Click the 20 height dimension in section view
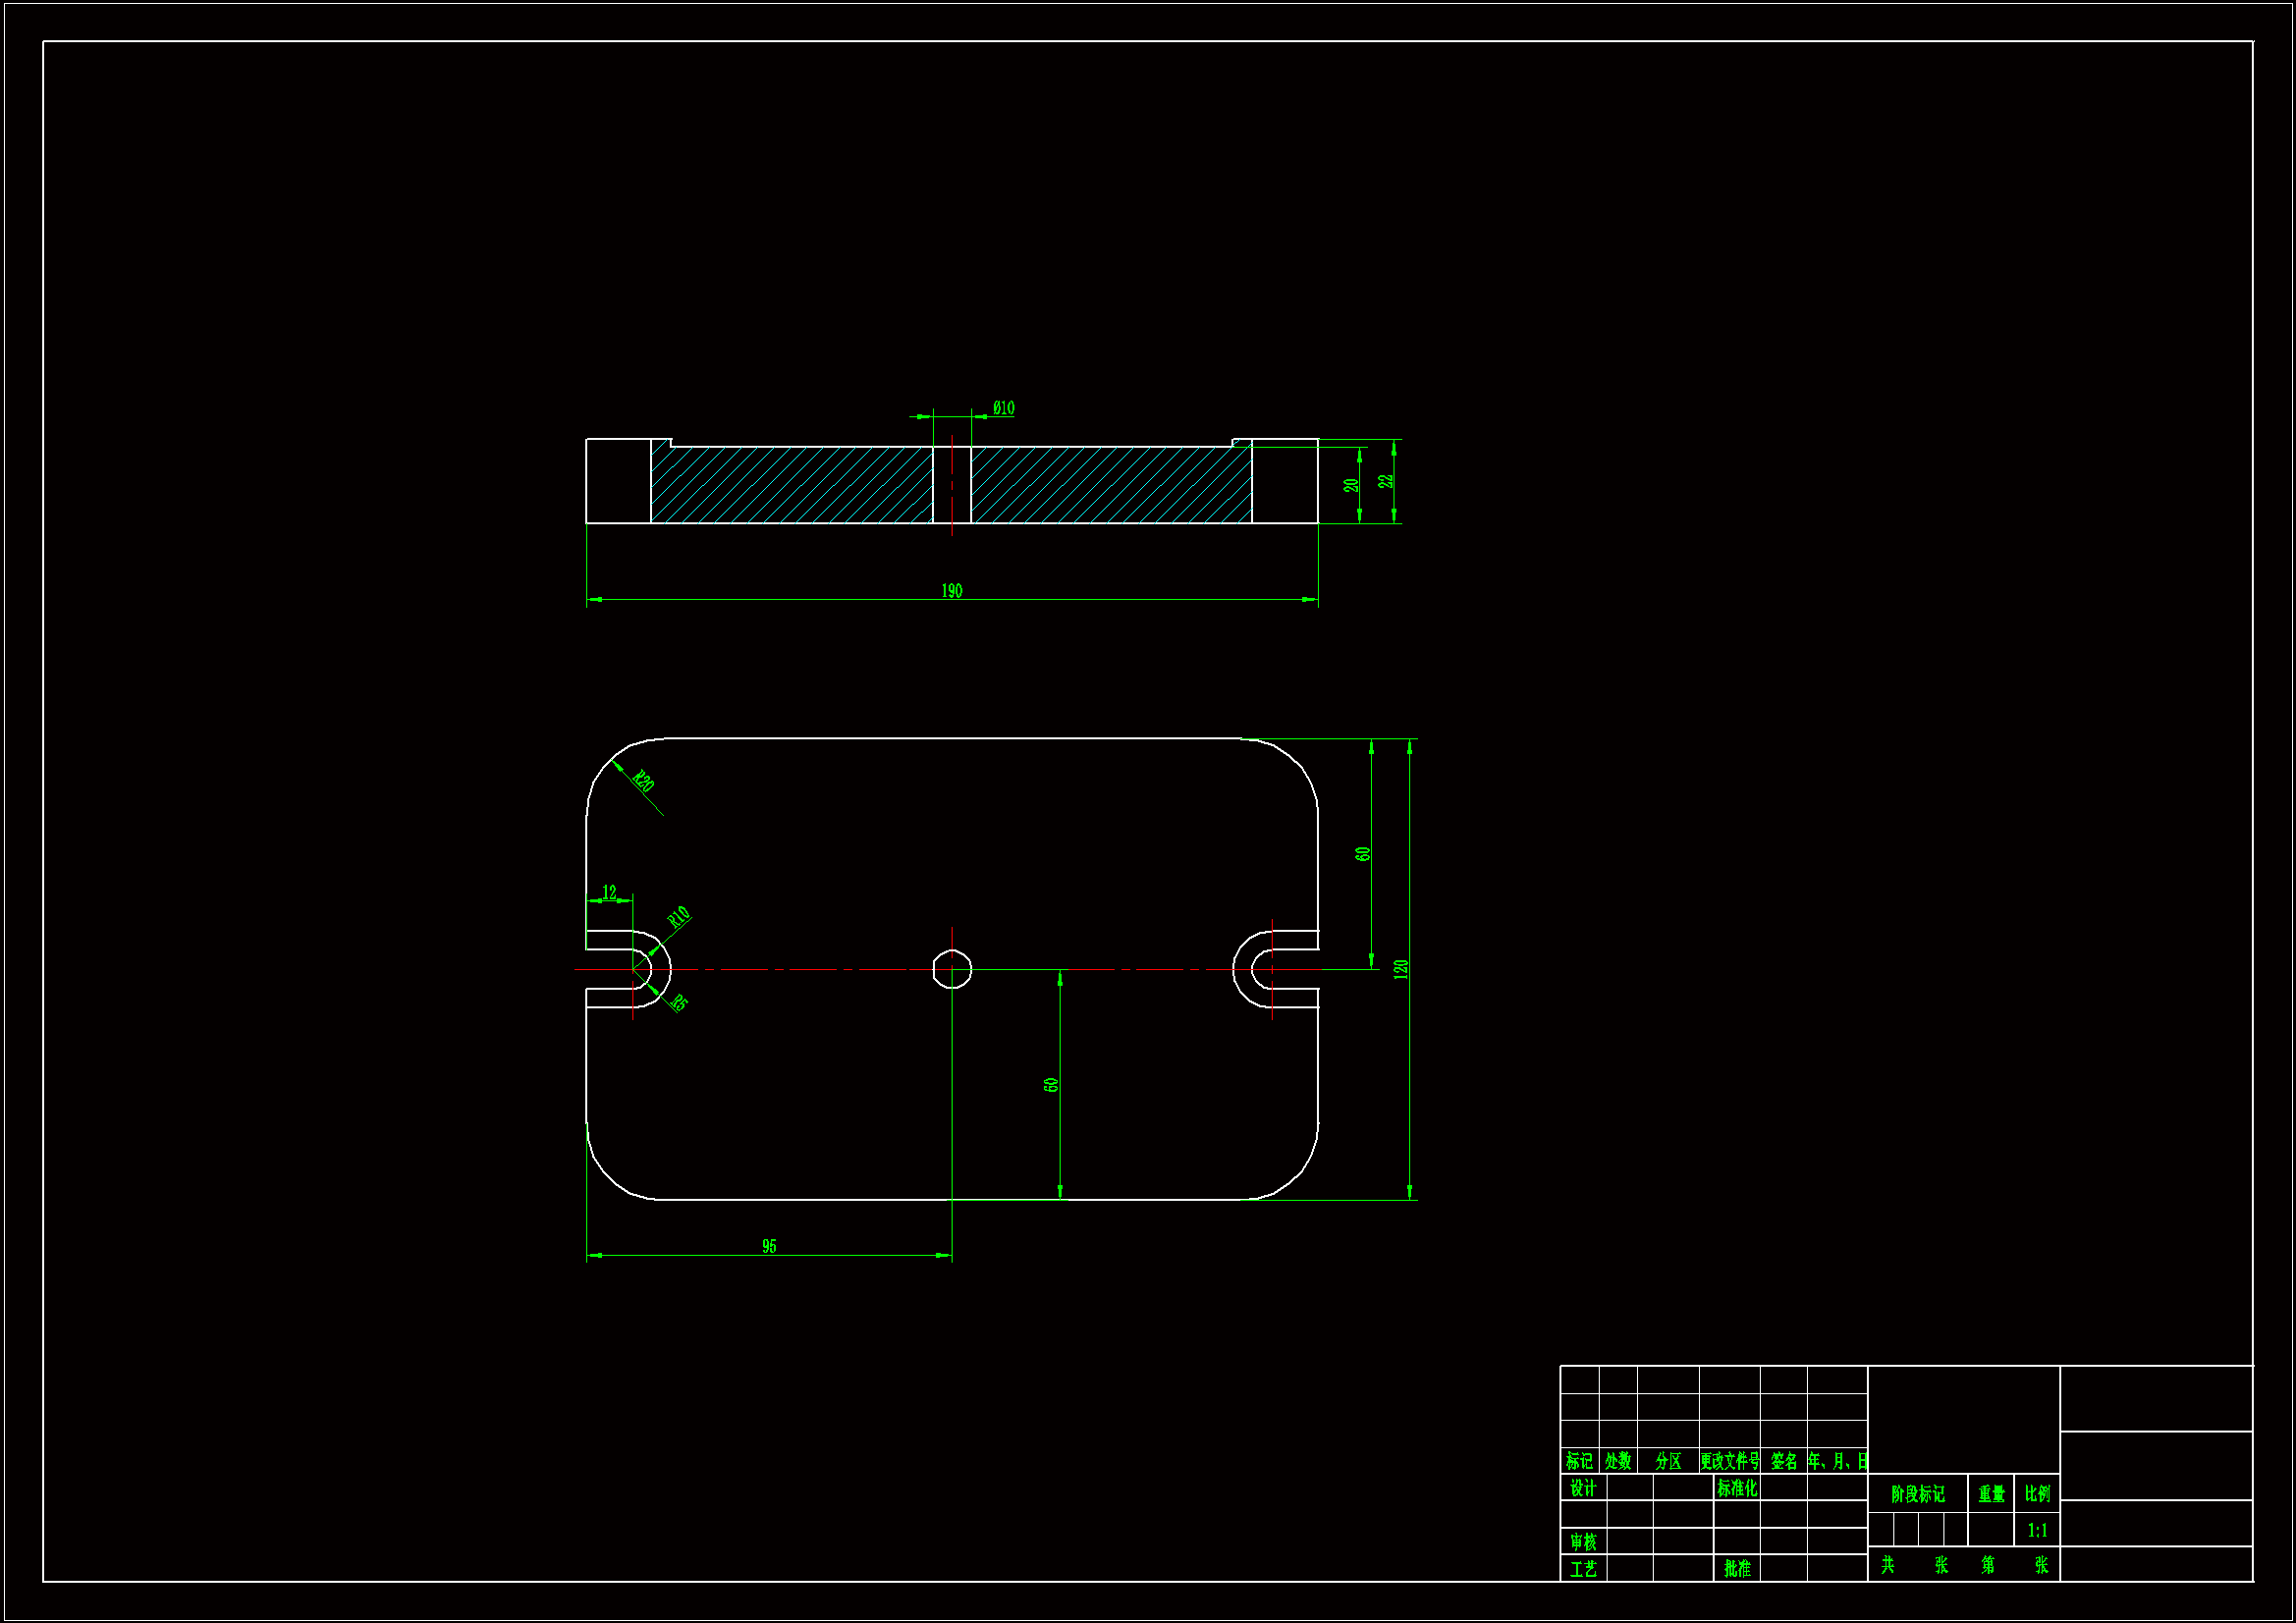Image resolution: width=2296 pixels, height=1623 pixels. [x=1351, y=485]
